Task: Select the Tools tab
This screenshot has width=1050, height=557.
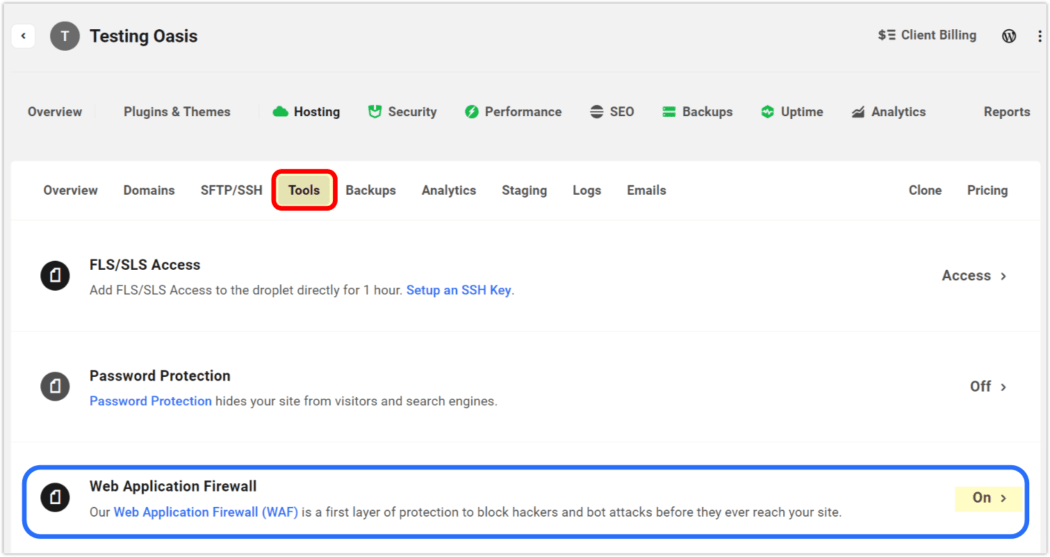Action: coord(304,190)
